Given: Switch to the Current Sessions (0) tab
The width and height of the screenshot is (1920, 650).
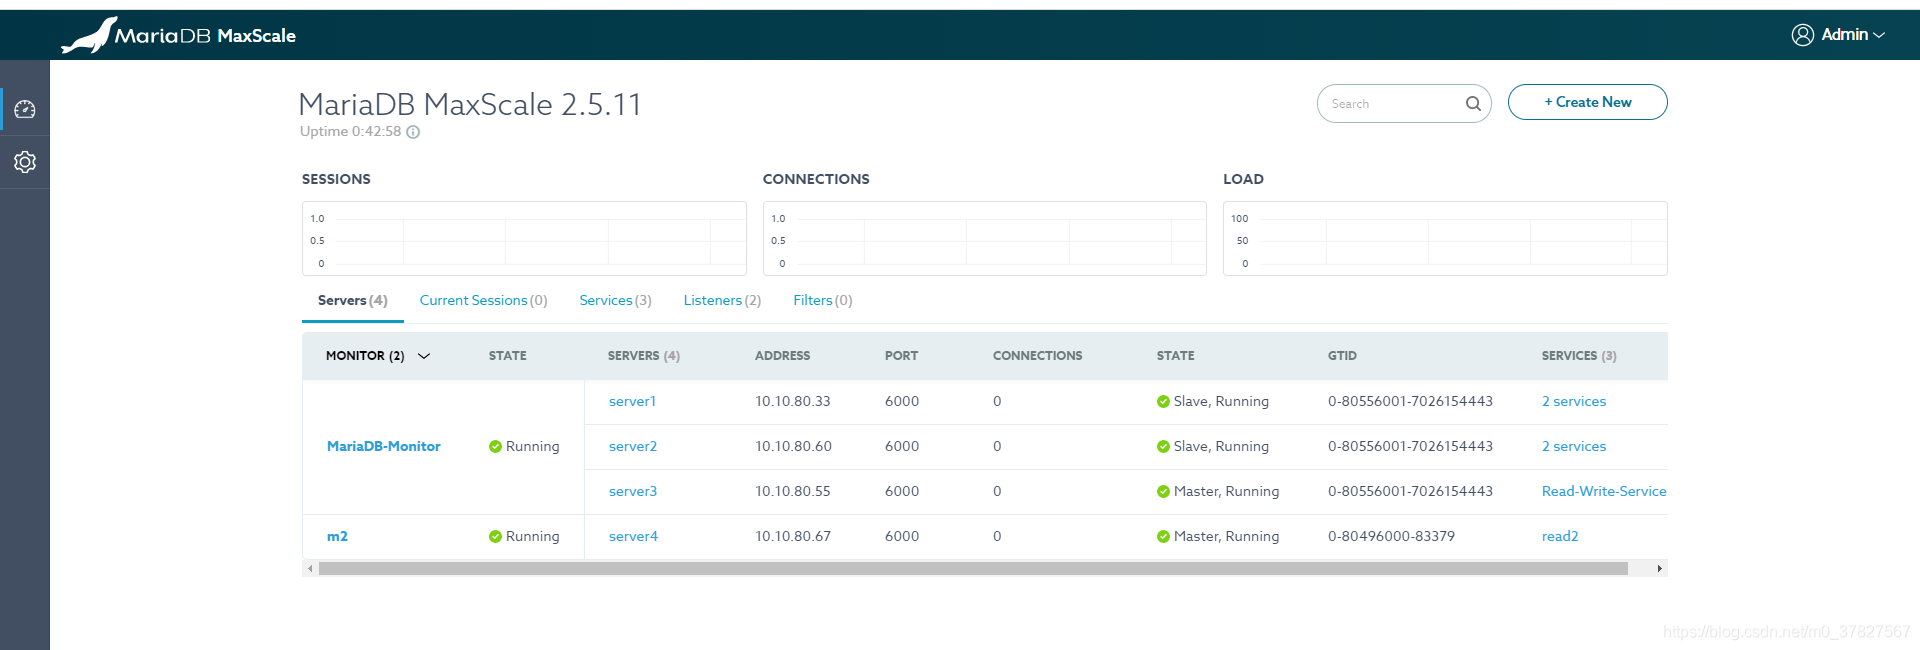Looking at the screenshot, I should click(x=483, y=300).
